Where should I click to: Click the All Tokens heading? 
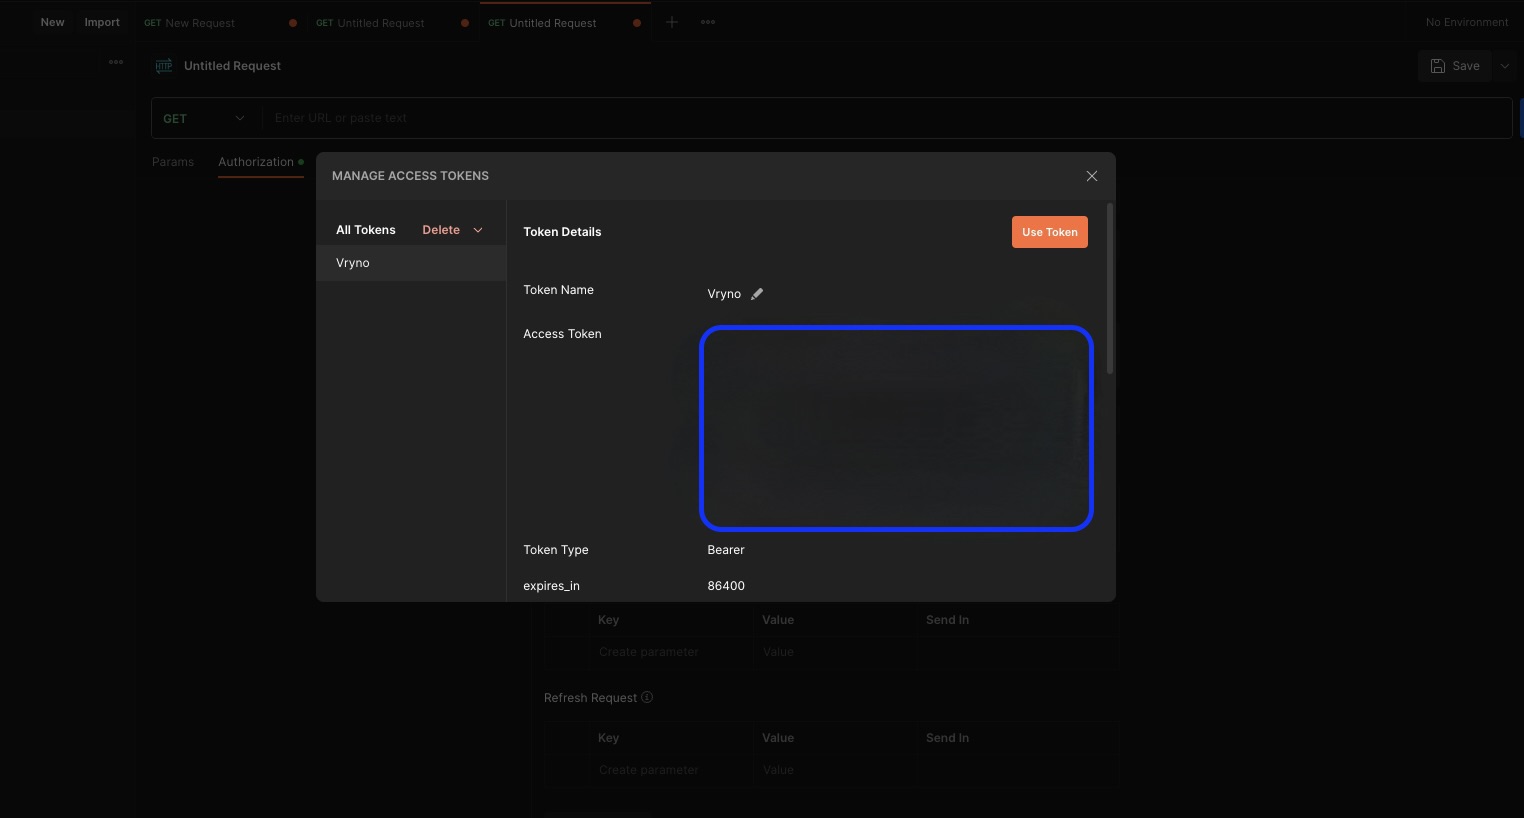coord(366,230)
